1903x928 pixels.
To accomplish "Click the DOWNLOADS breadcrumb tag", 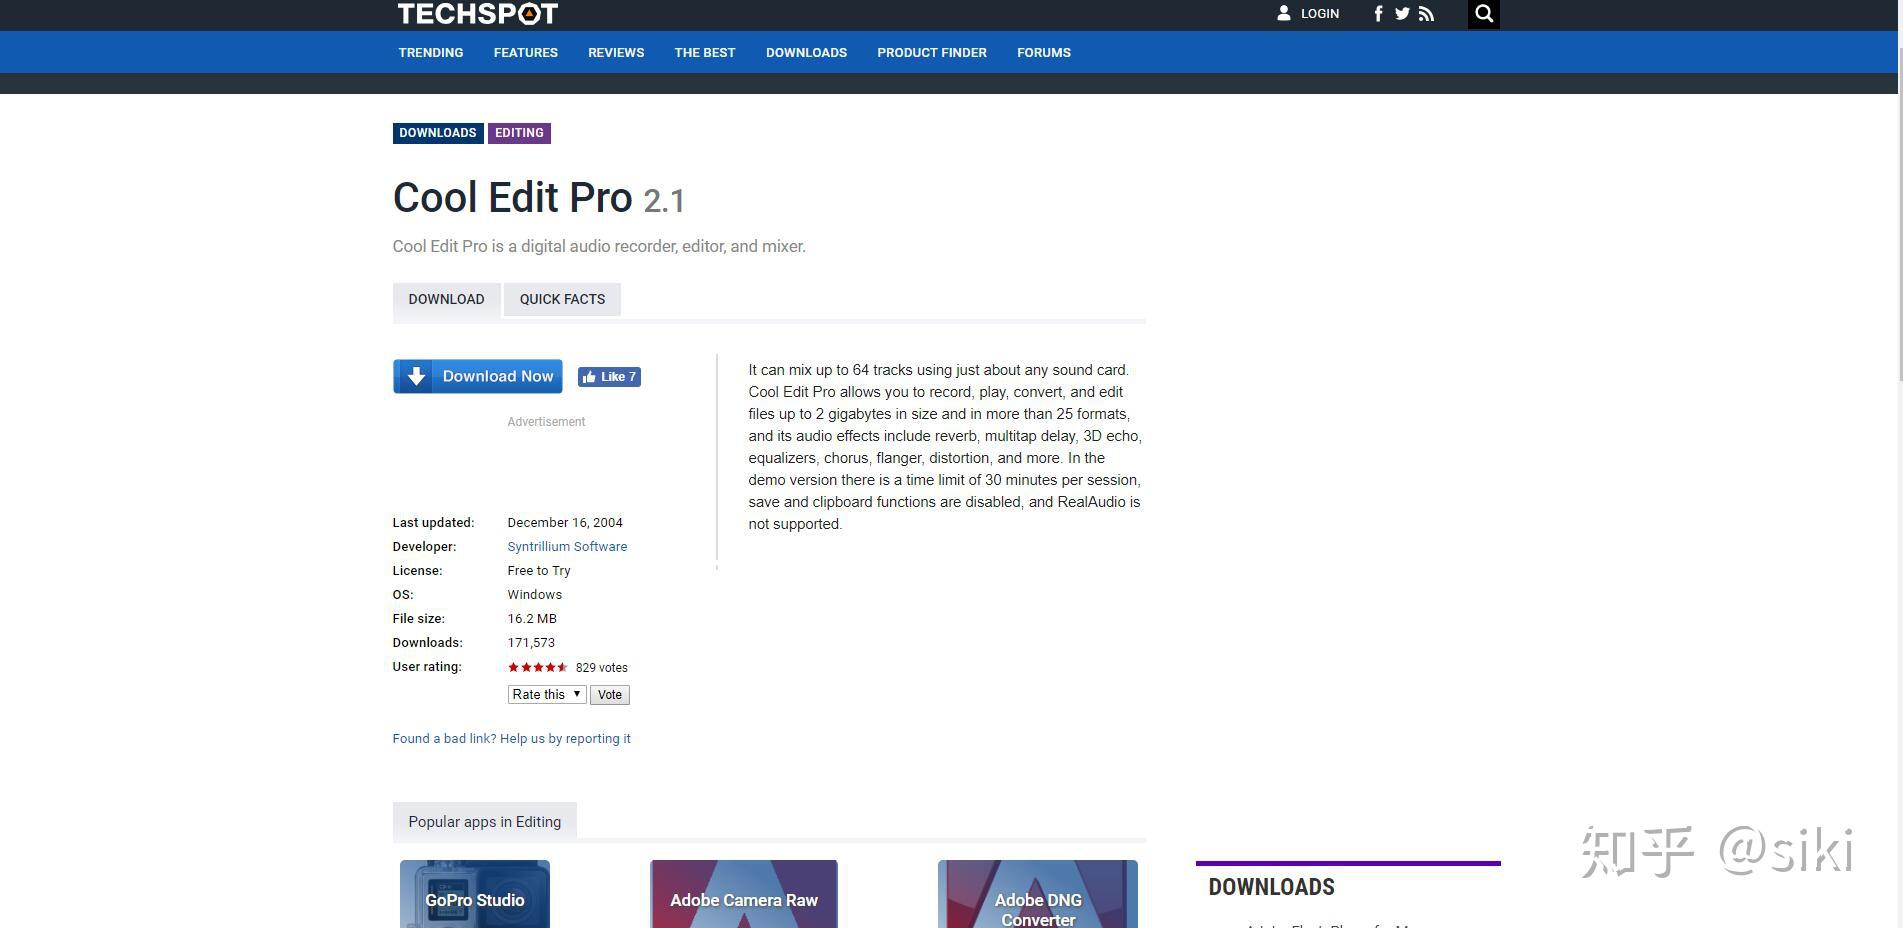I will tap(438, 133).
